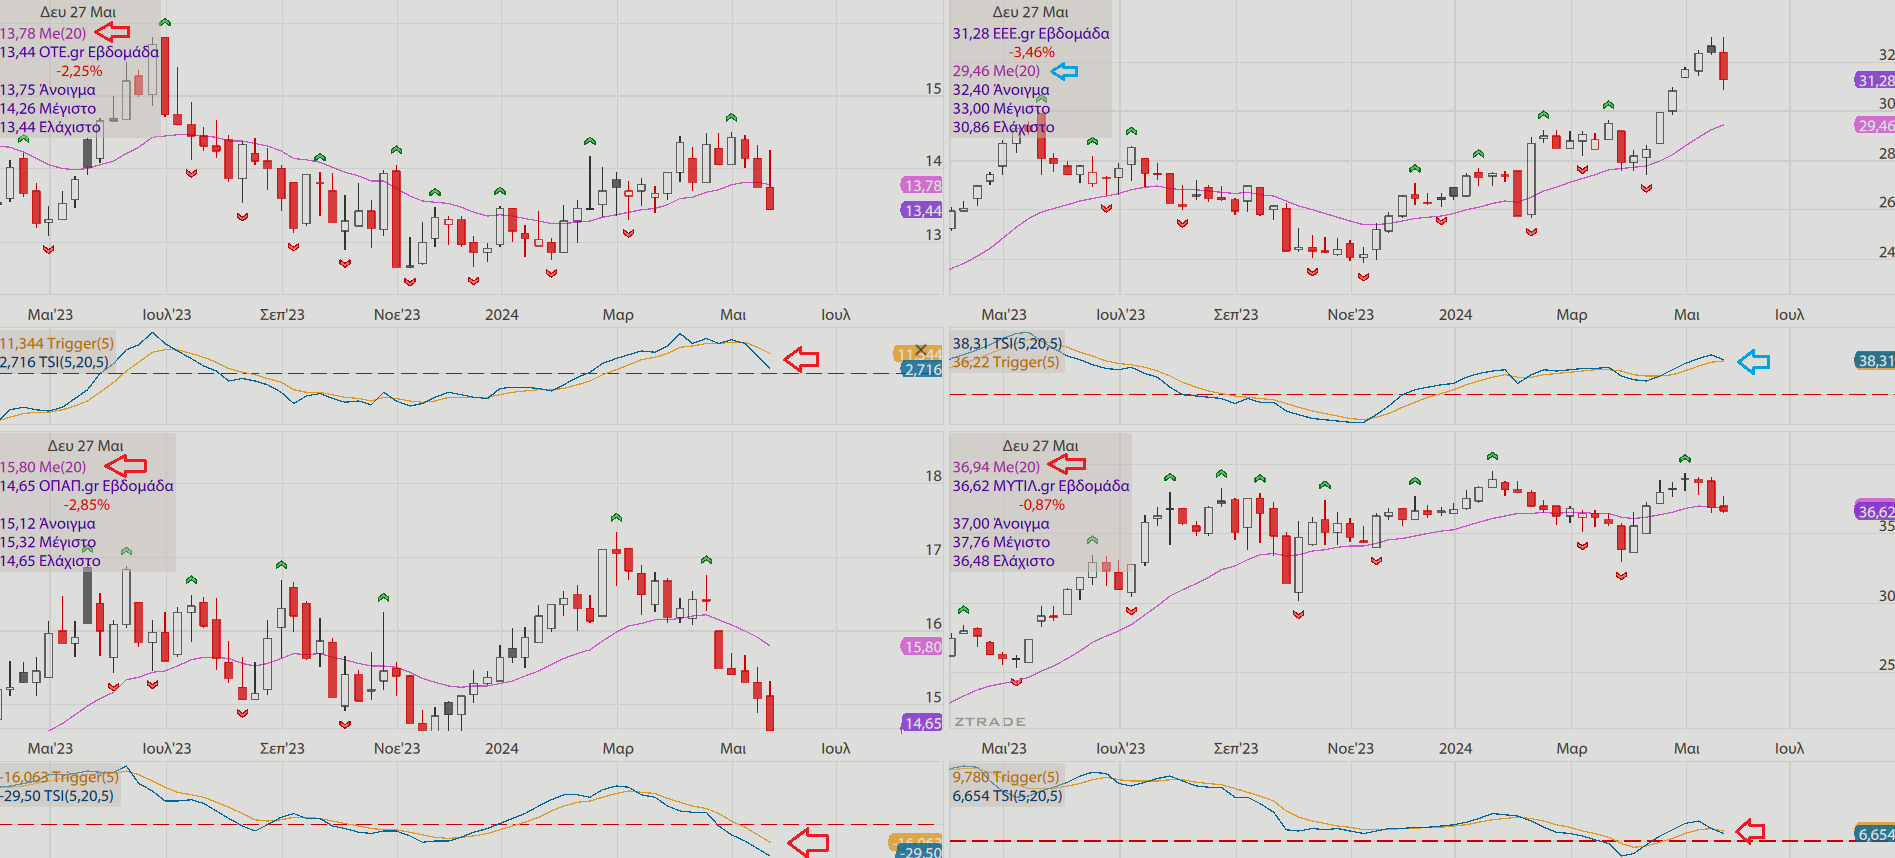This screenshot has width=1895, height=858.
Task: Click the '13,44 Ελάχιστο' low price
Action: [x=50, y=128]
